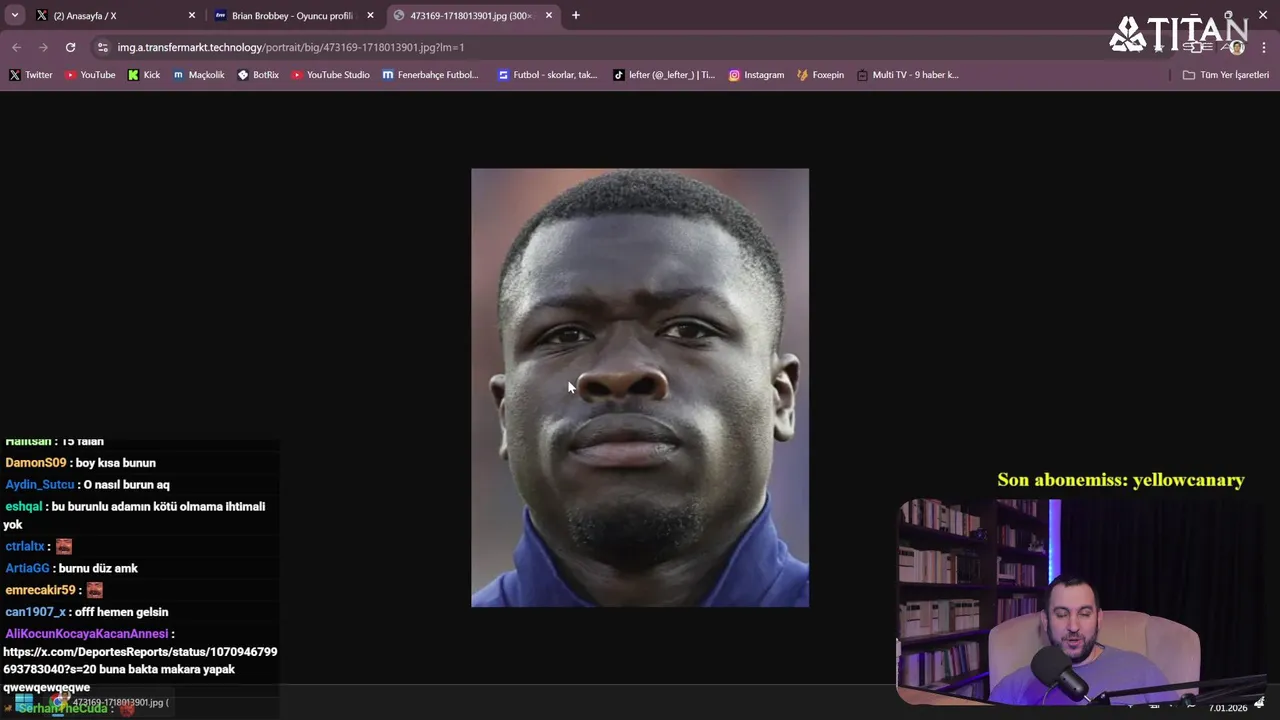Click chat username Aydin_Sutcu
Image resolution: width=1280 pixels, height=720 pixels.
tap(40, 485)
